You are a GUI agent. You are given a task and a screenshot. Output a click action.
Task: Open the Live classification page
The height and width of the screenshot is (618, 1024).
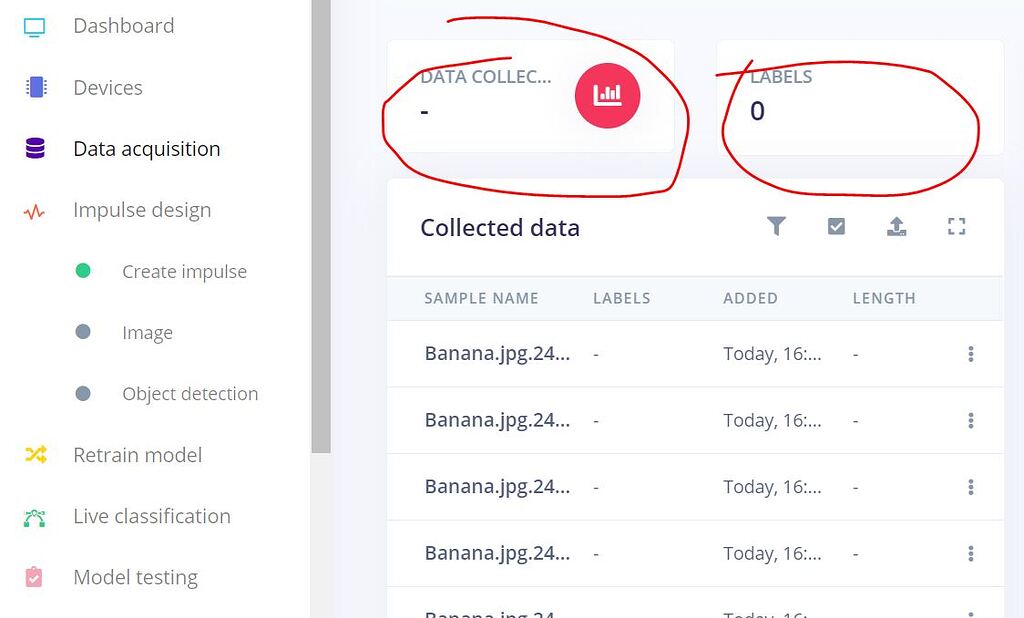152,516
